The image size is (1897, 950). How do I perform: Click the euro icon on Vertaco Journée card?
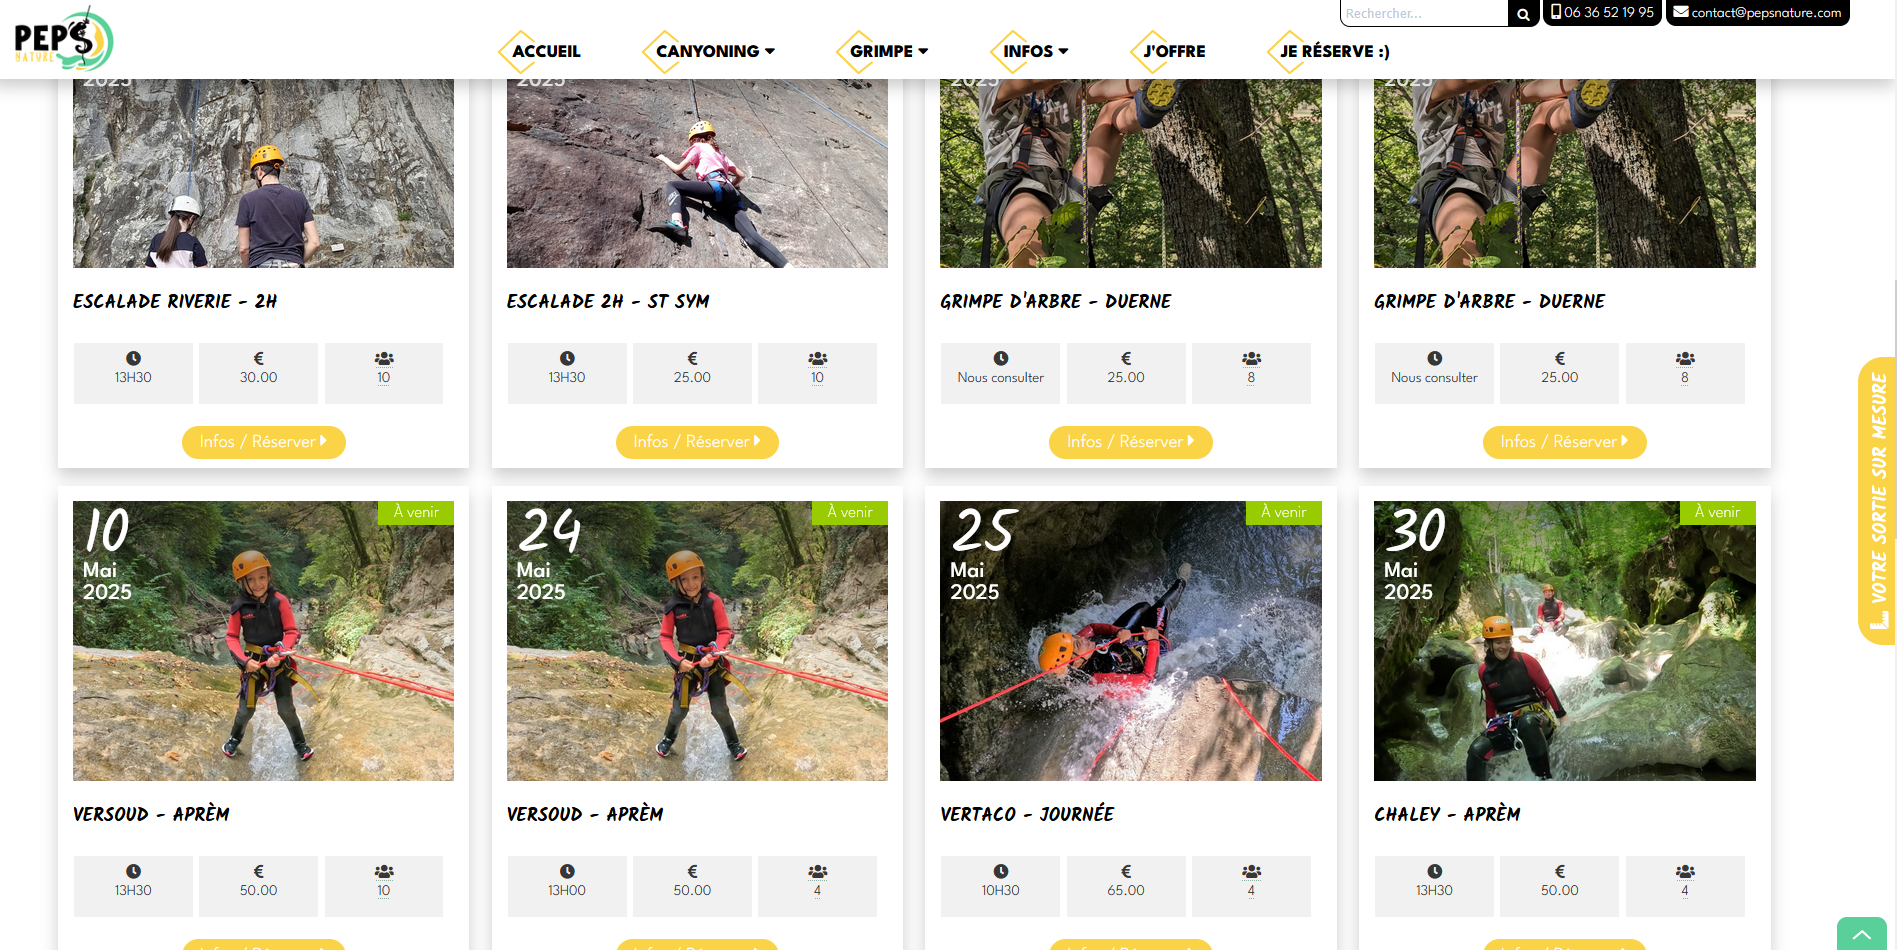(x=1126, y=871)
